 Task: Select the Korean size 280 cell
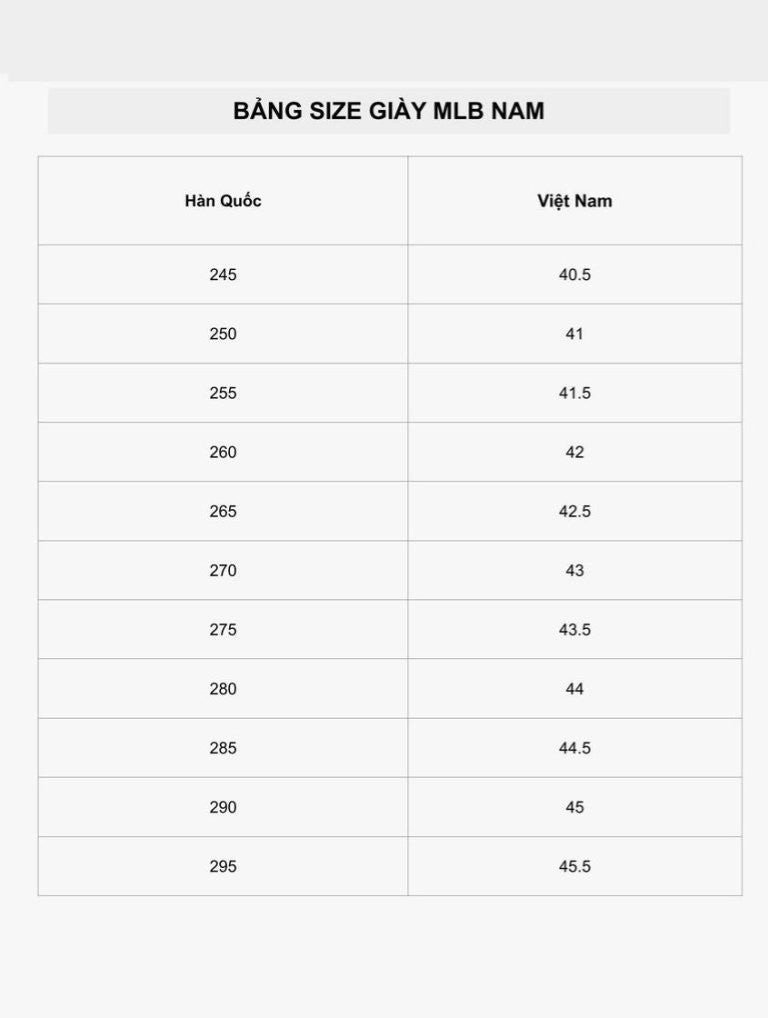click(223, 689)
